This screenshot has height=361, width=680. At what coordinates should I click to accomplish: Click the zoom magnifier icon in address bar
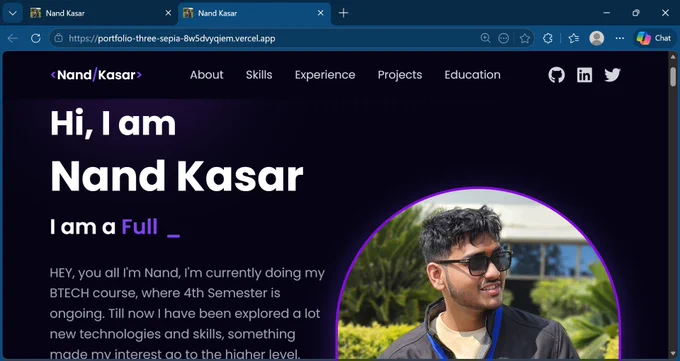485,38
